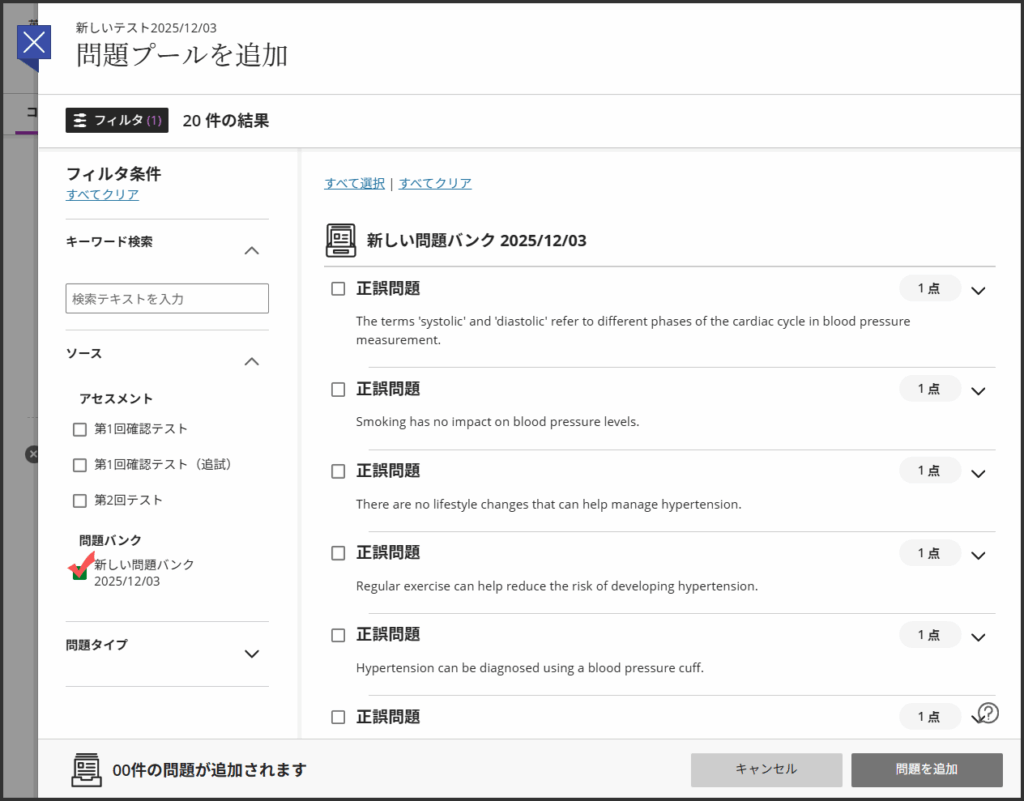Expand the 問題タイプ filter section
1024x801 pixels.
pyautogui.click(x=252, y=654)
